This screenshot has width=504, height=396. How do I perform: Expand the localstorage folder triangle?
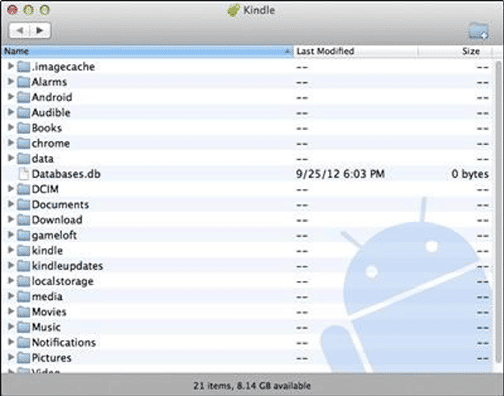[x=11, y=281]
